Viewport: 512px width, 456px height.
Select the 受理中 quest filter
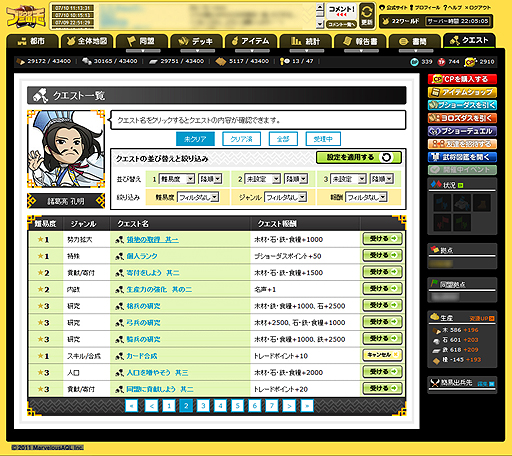click(323, 139)
